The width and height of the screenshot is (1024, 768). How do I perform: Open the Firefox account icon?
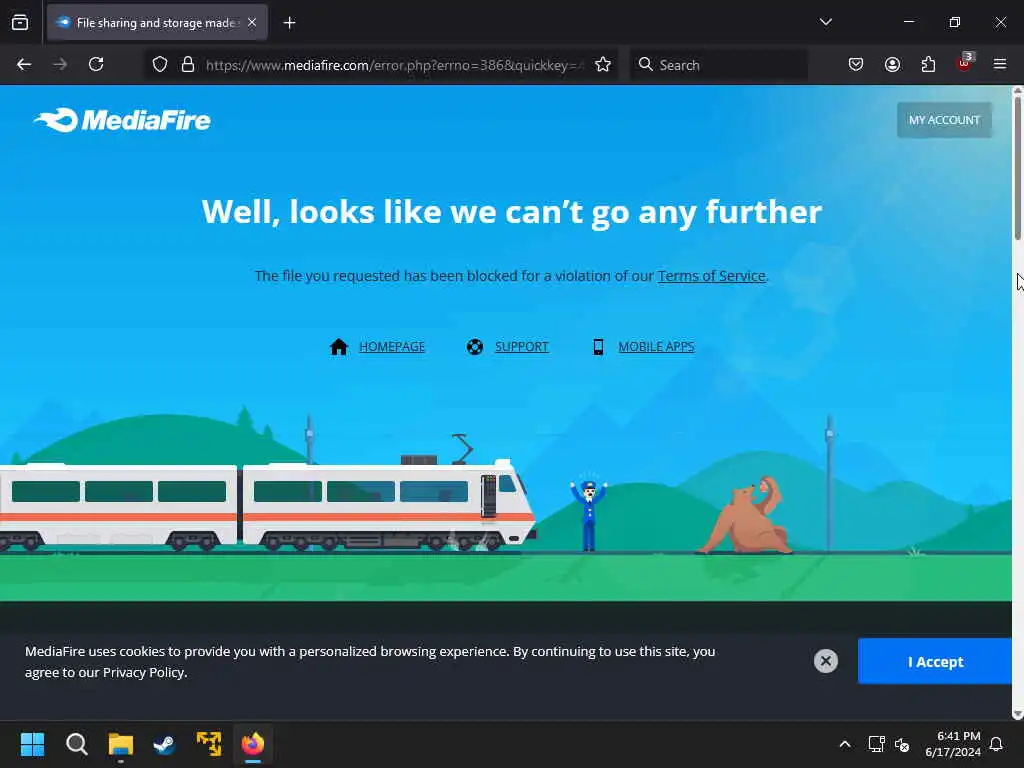tap(892, 65)
